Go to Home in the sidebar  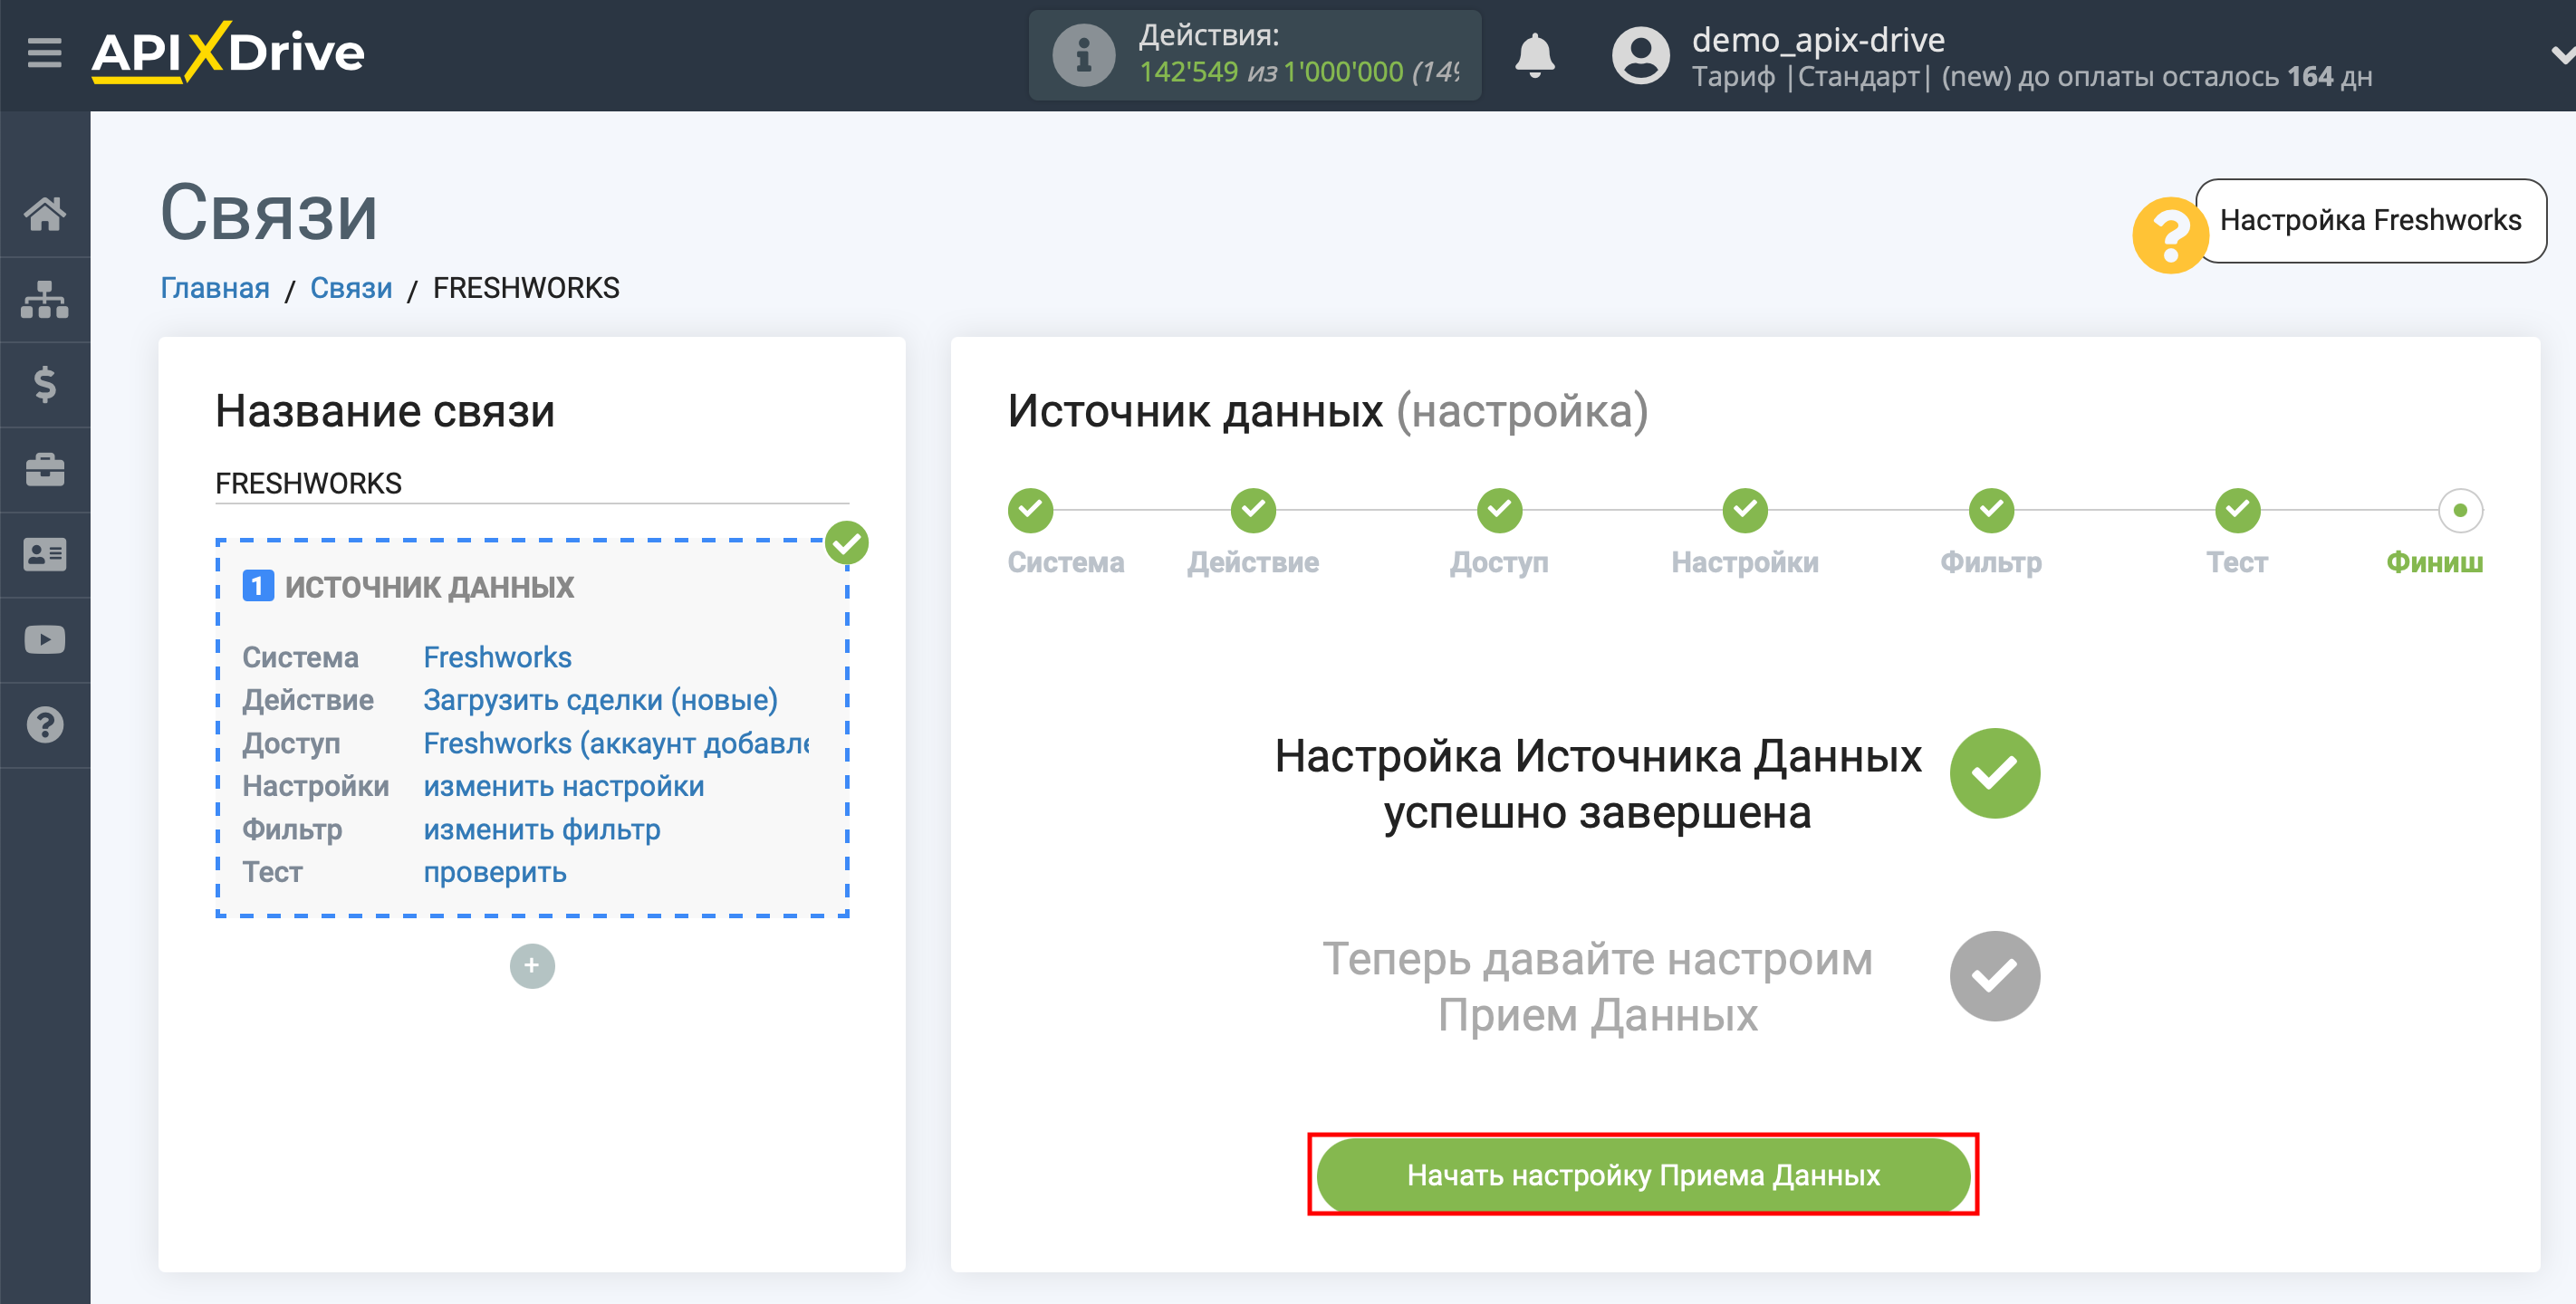(x=45, y=213)
